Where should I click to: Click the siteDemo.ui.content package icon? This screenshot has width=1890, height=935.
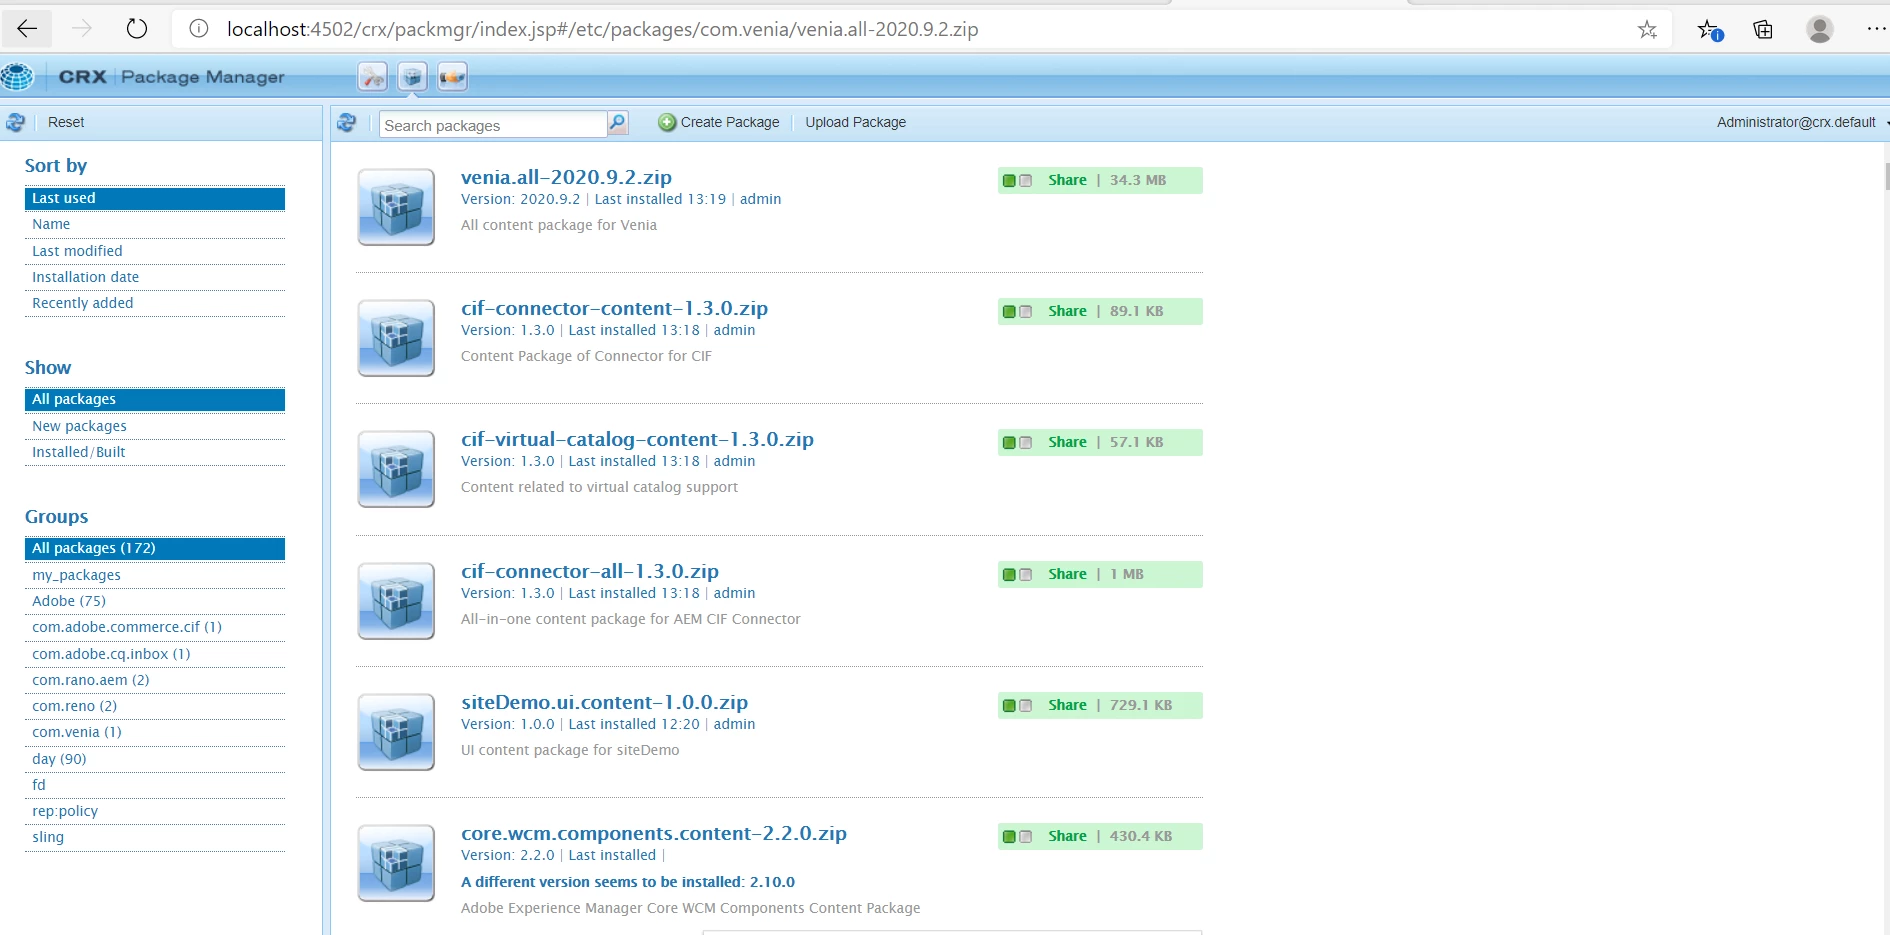pyautogui.click(x=396, y=732)
